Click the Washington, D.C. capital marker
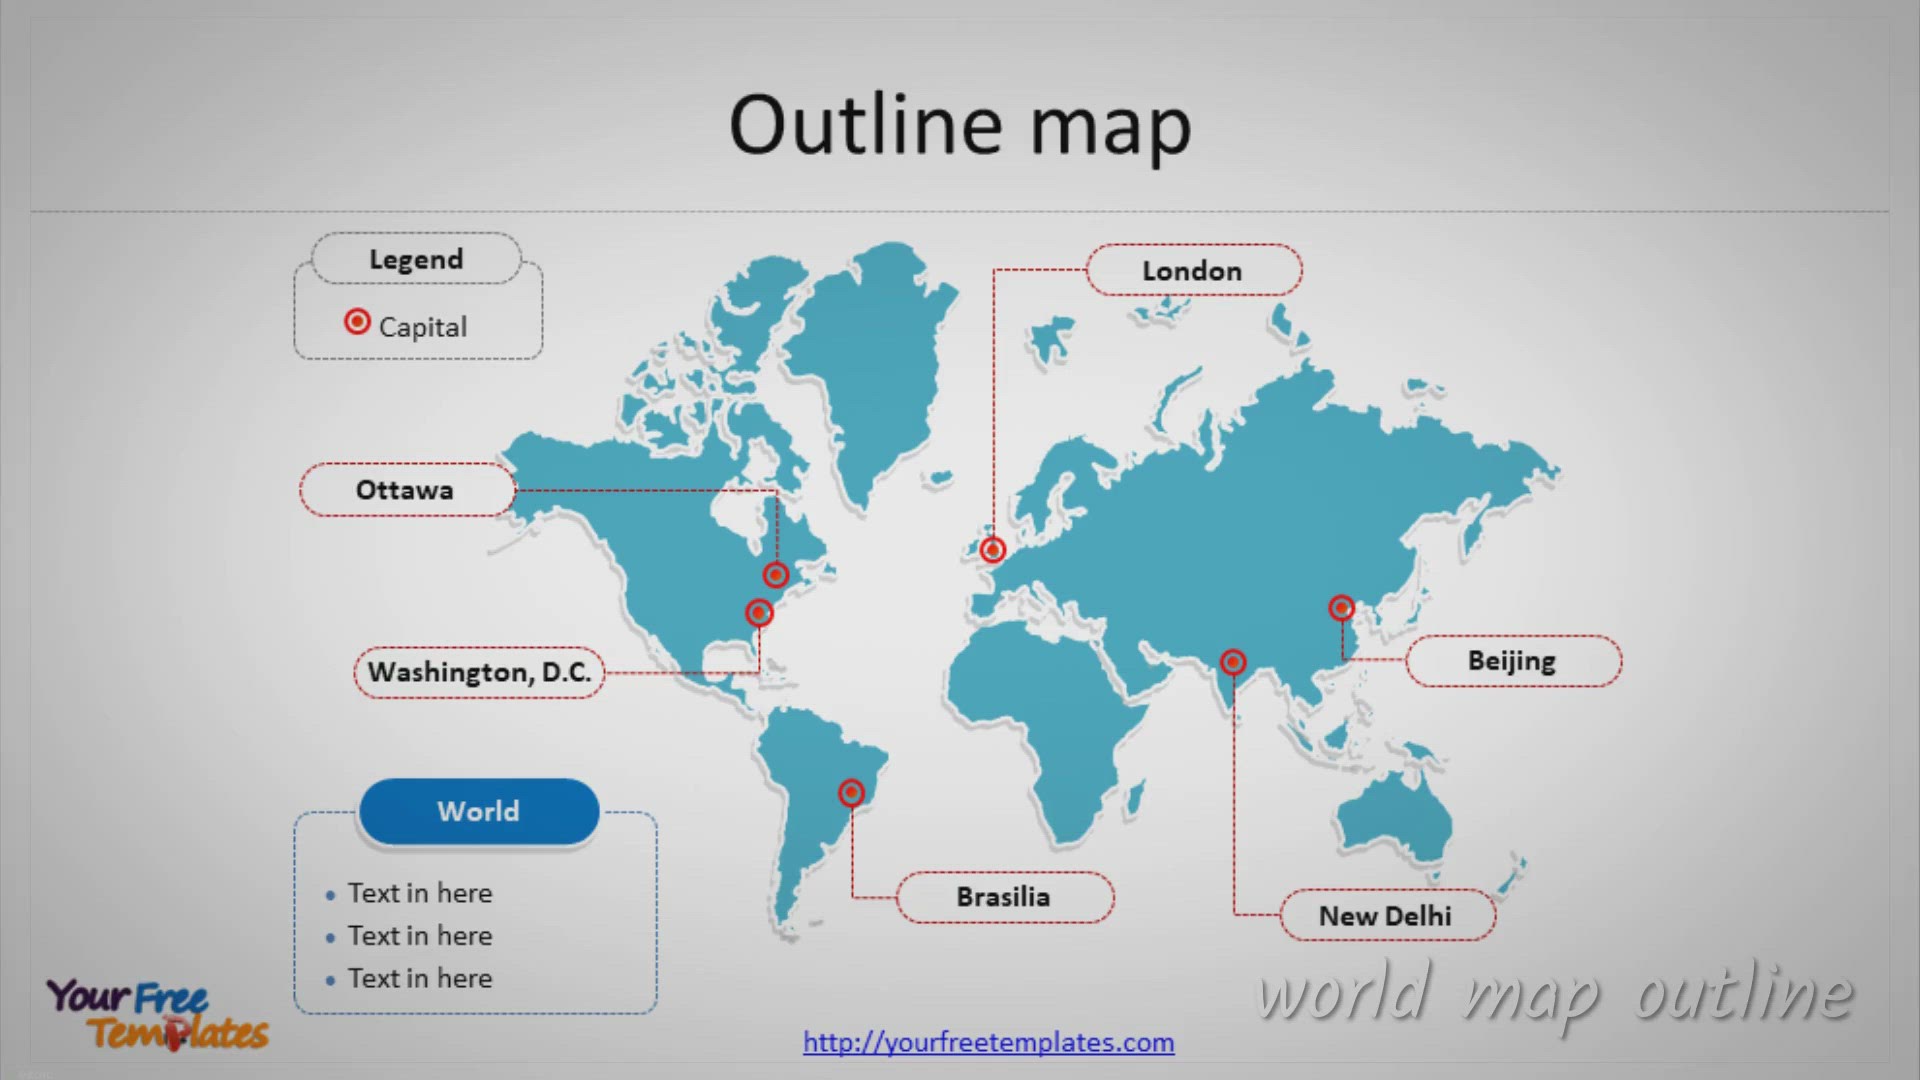This screenshot has height=1080, width=1920. click(x=759, y=612)
